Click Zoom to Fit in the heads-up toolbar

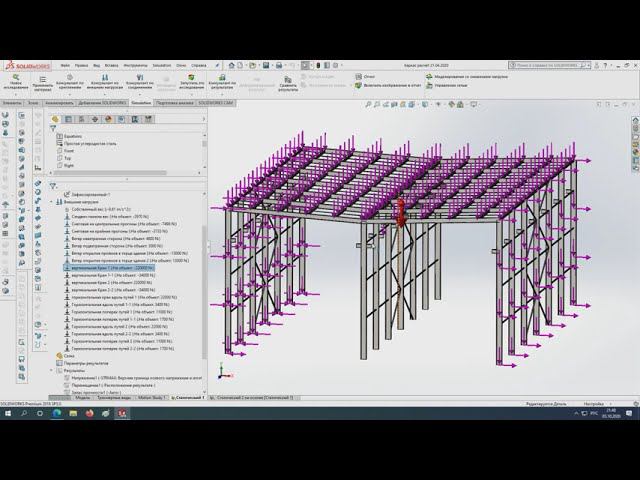pyautogui.click(x=368, y=105)
